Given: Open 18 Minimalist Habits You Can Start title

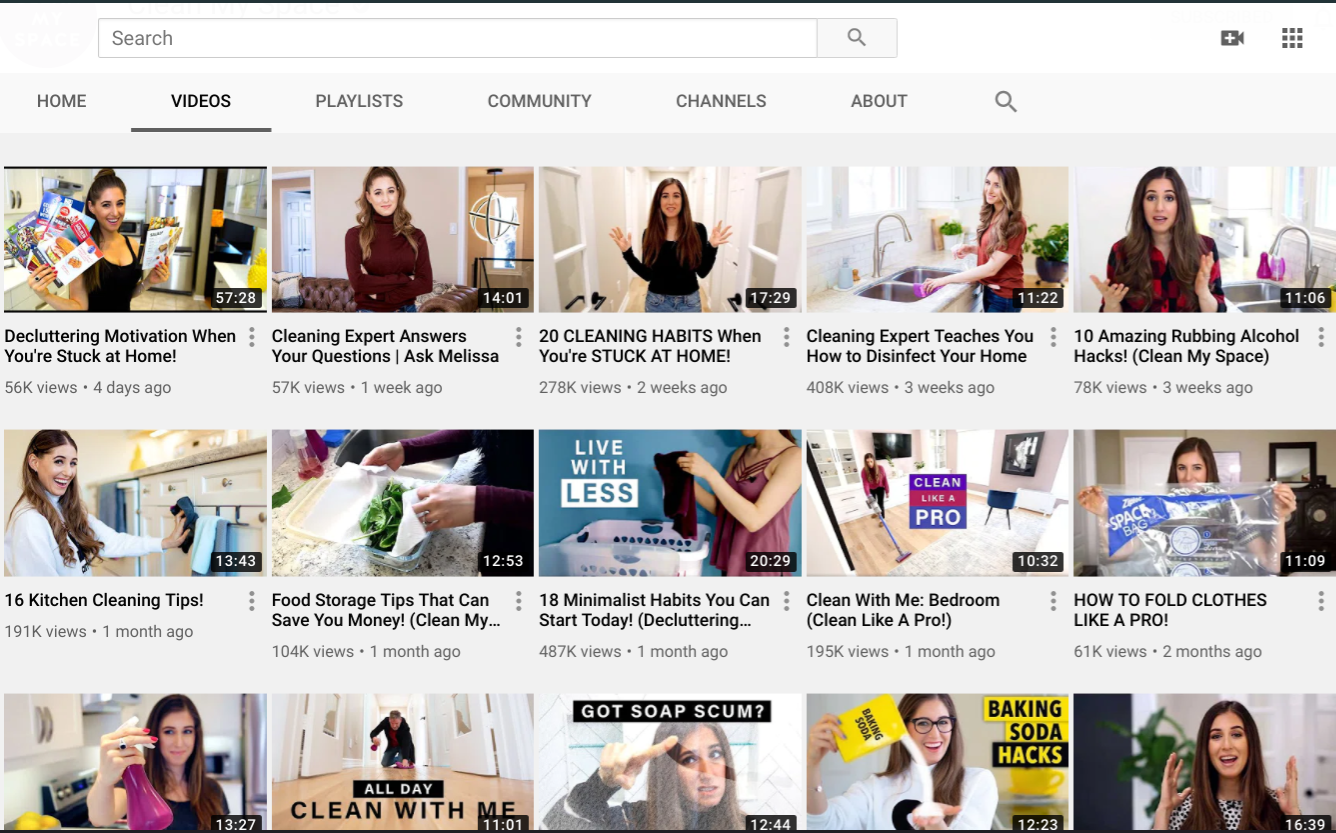Looking at the screenshot, I should [654, 610].
